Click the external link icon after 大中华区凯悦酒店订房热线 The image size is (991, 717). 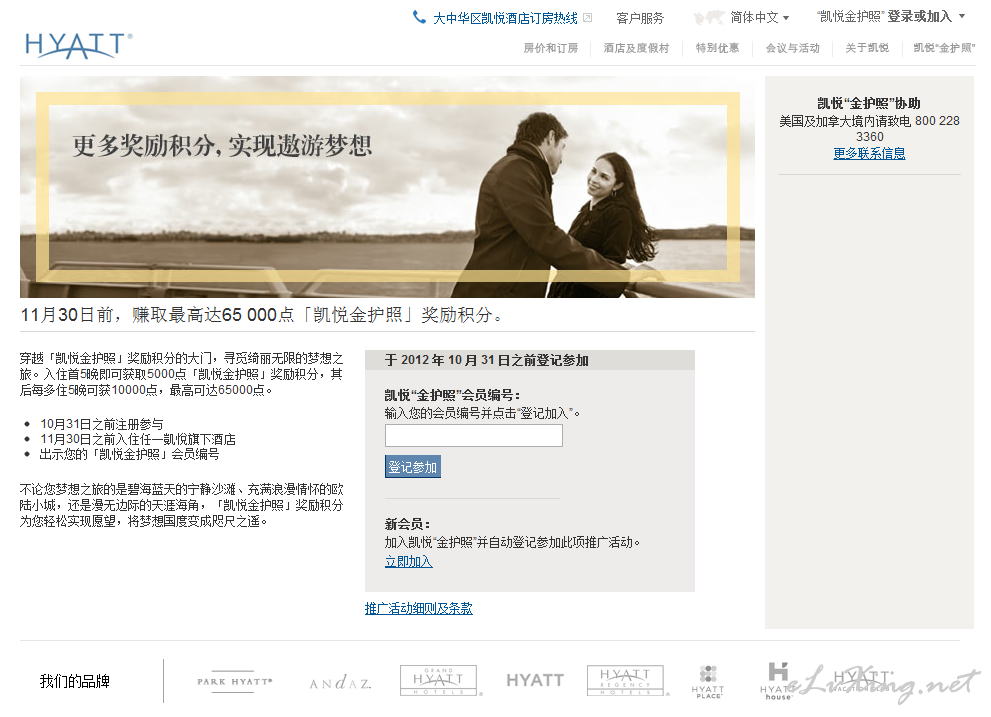pyautogui.click(x=588, y=18)
